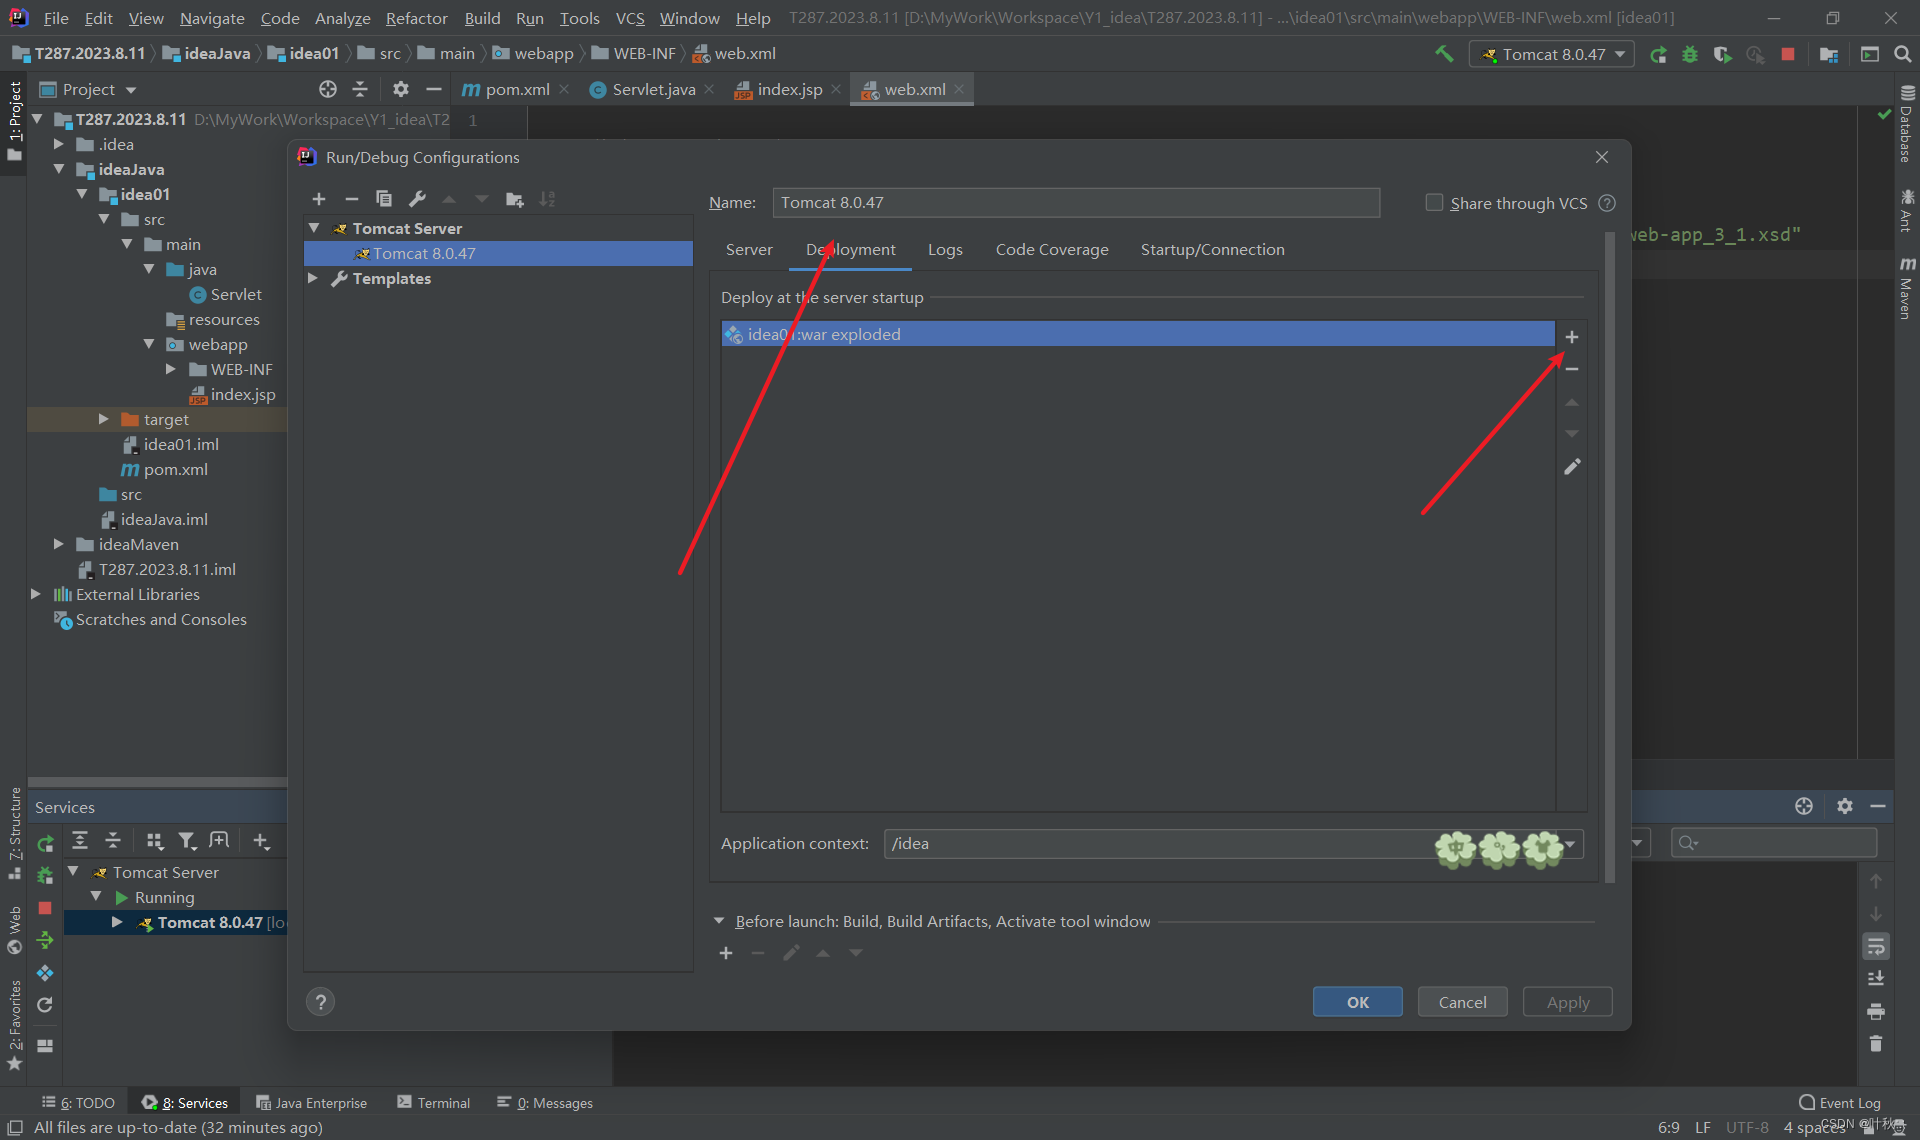Open Services filter funnel icon
Viewport: 1920px width, 1140px height.
point(187,841)
